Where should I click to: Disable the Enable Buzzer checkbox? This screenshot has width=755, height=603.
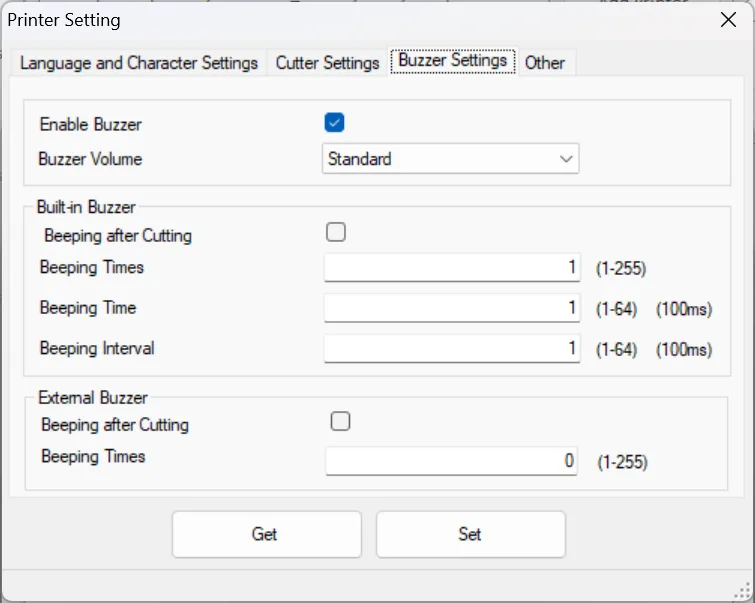point(335,123)
